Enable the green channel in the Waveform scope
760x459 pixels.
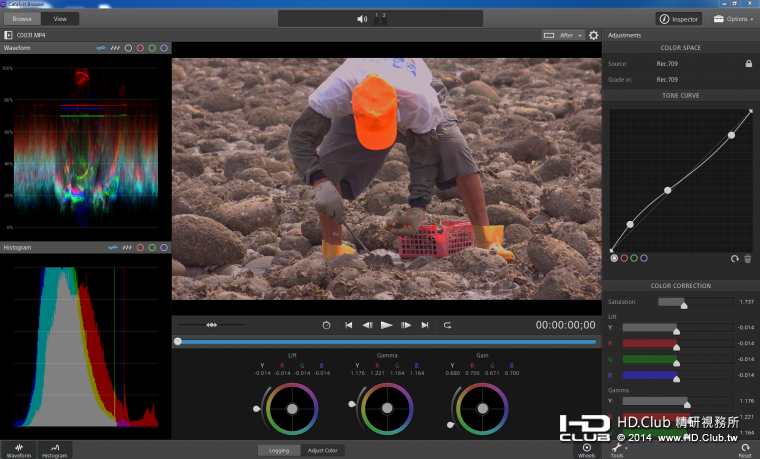click(x=152, y=48)
